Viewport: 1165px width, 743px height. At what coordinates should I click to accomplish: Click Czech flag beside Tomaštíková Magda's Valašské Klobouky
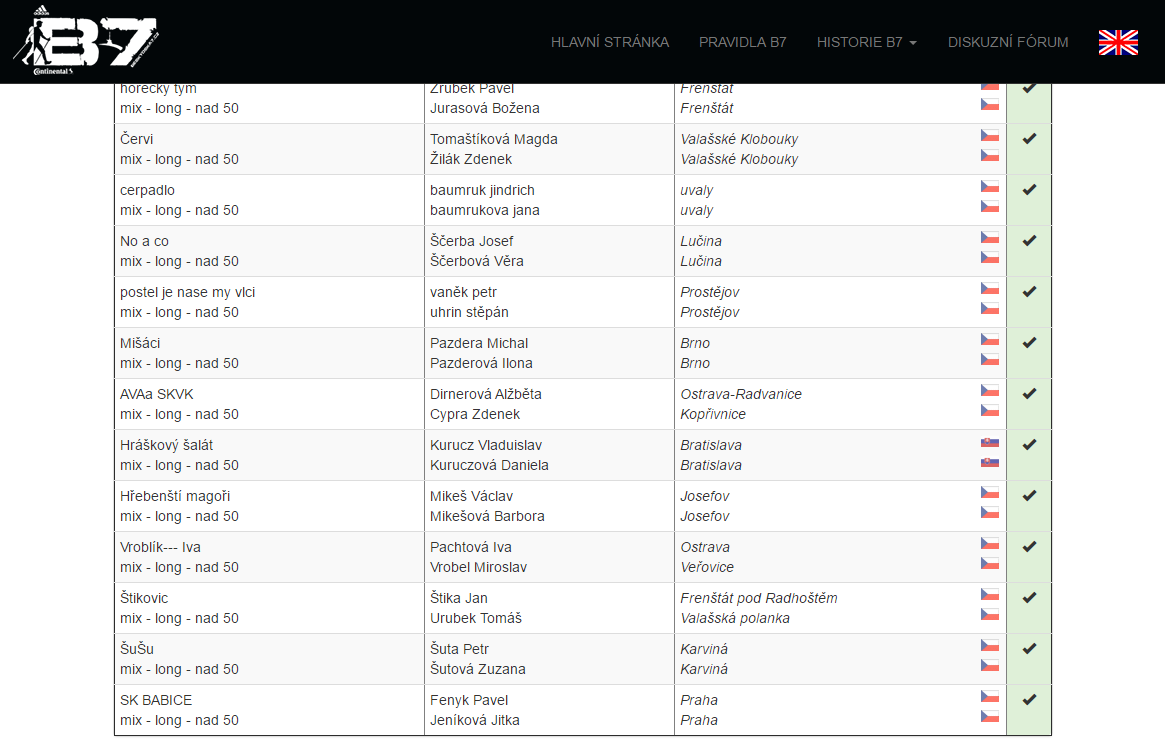click(x=990, y=136)
